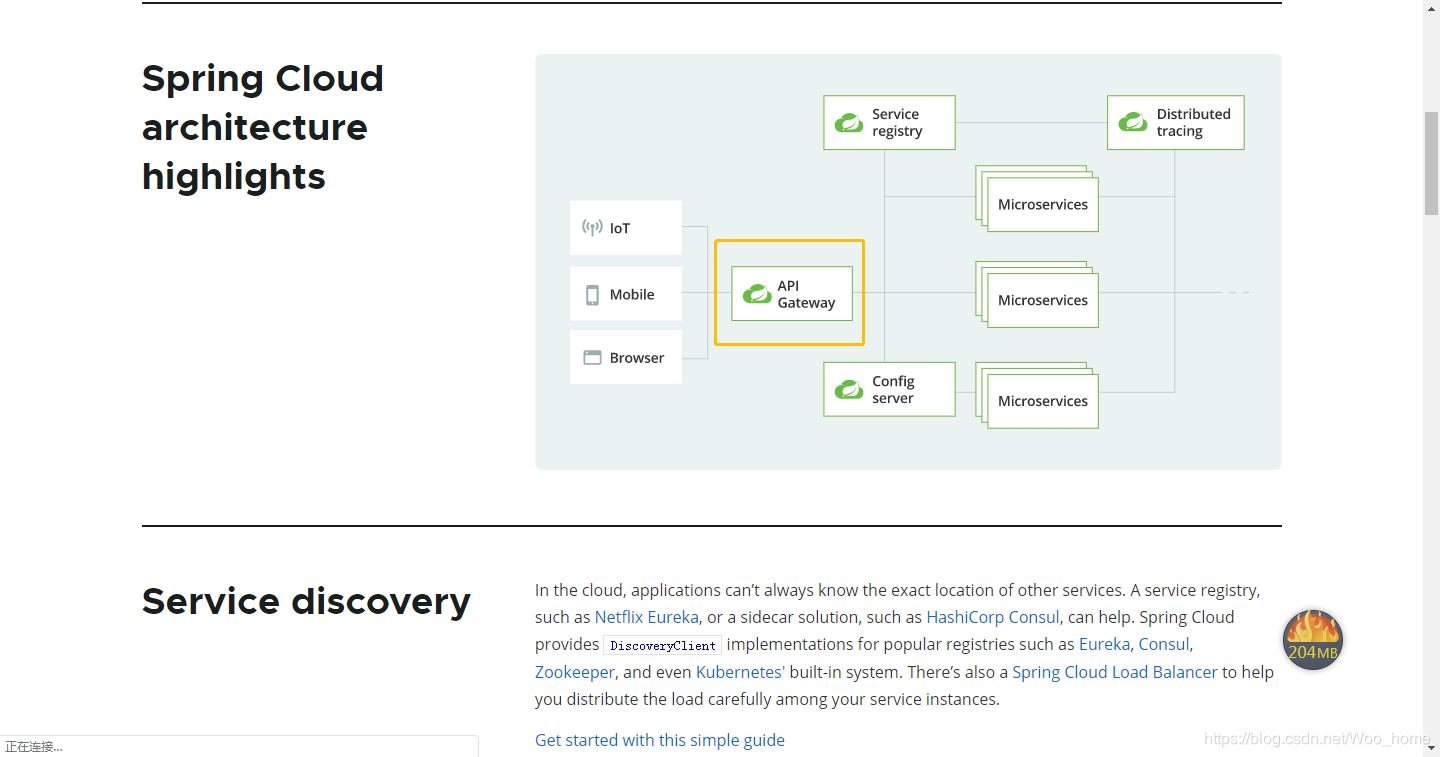Click the DiscoveryClient code label
The width and height of the screenshot is (1440, 757).
663,645
